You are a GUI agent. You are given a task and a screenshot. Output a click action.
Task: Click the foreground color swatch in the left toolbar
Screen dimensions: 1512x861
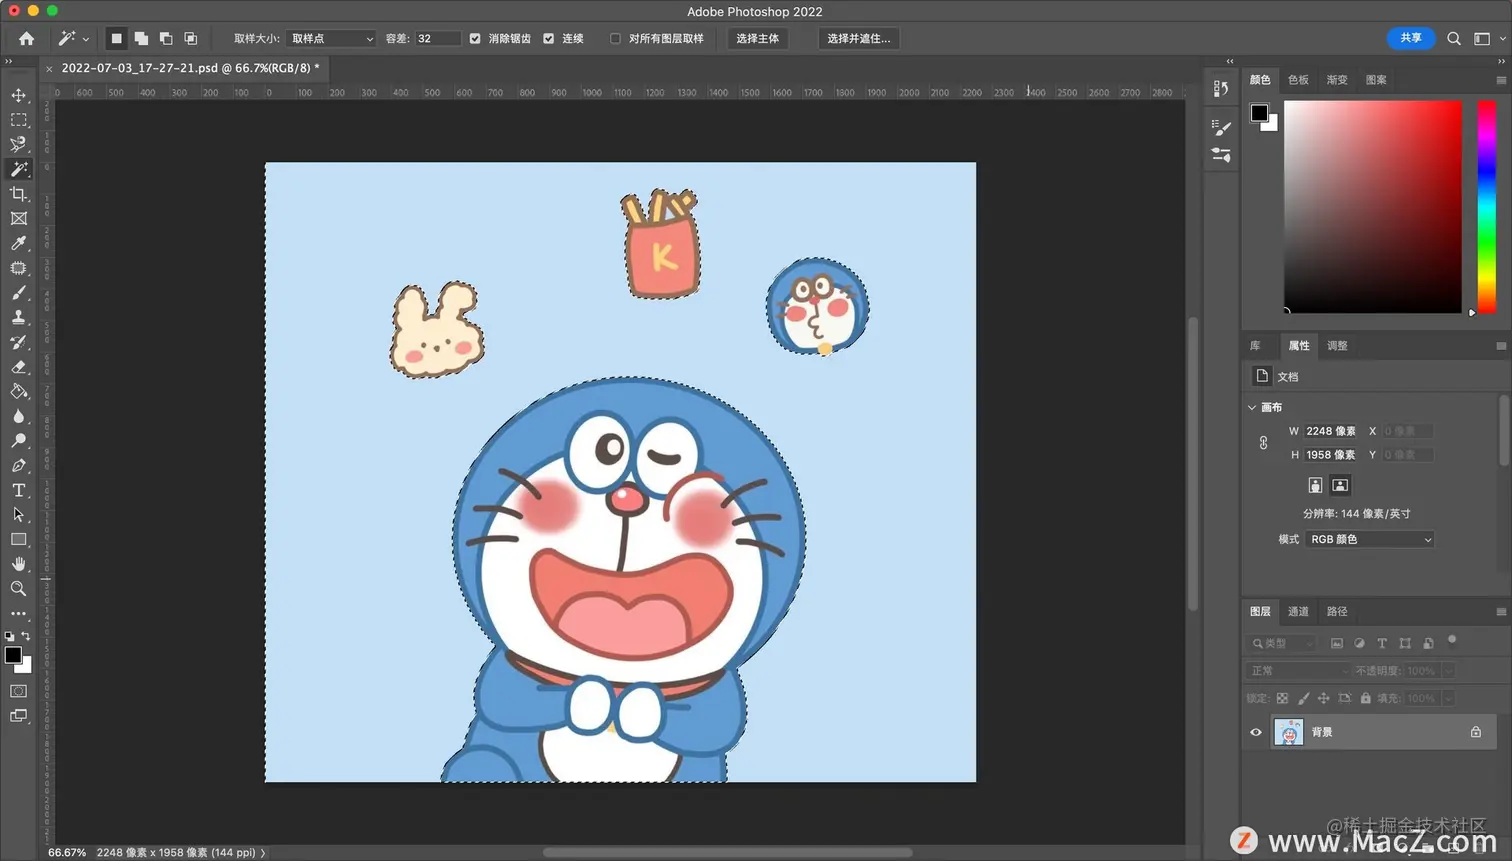pyautogui.click(x=13, y=655)
